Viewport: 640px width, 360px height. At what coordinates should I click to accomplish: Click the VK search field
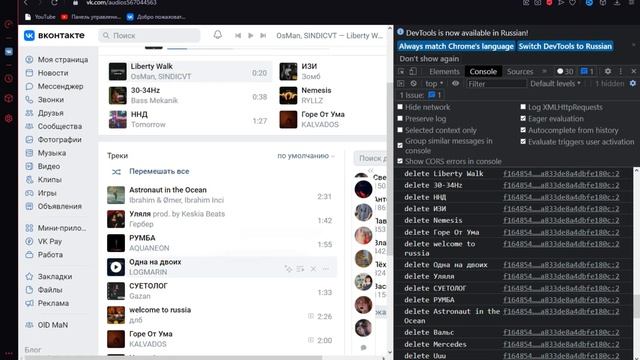[149, 36]
